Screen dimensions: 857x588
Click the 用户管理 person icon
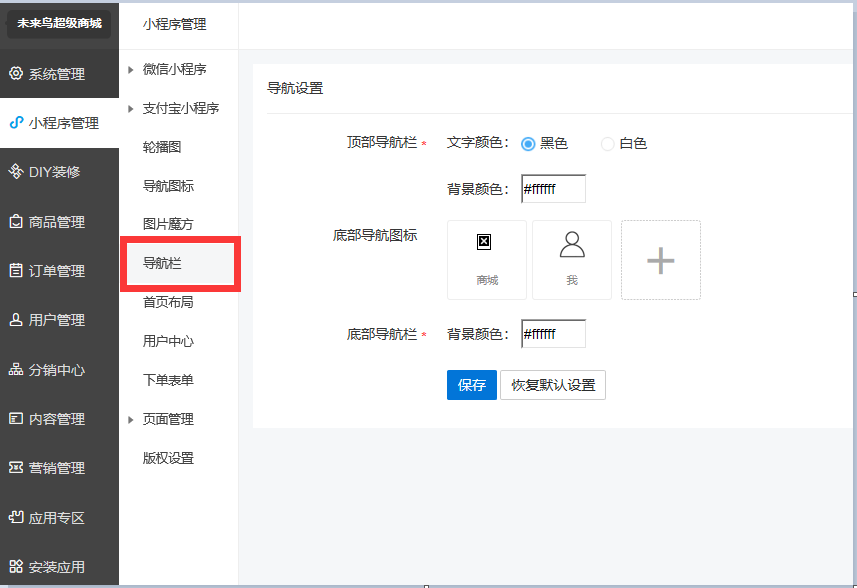15,320
